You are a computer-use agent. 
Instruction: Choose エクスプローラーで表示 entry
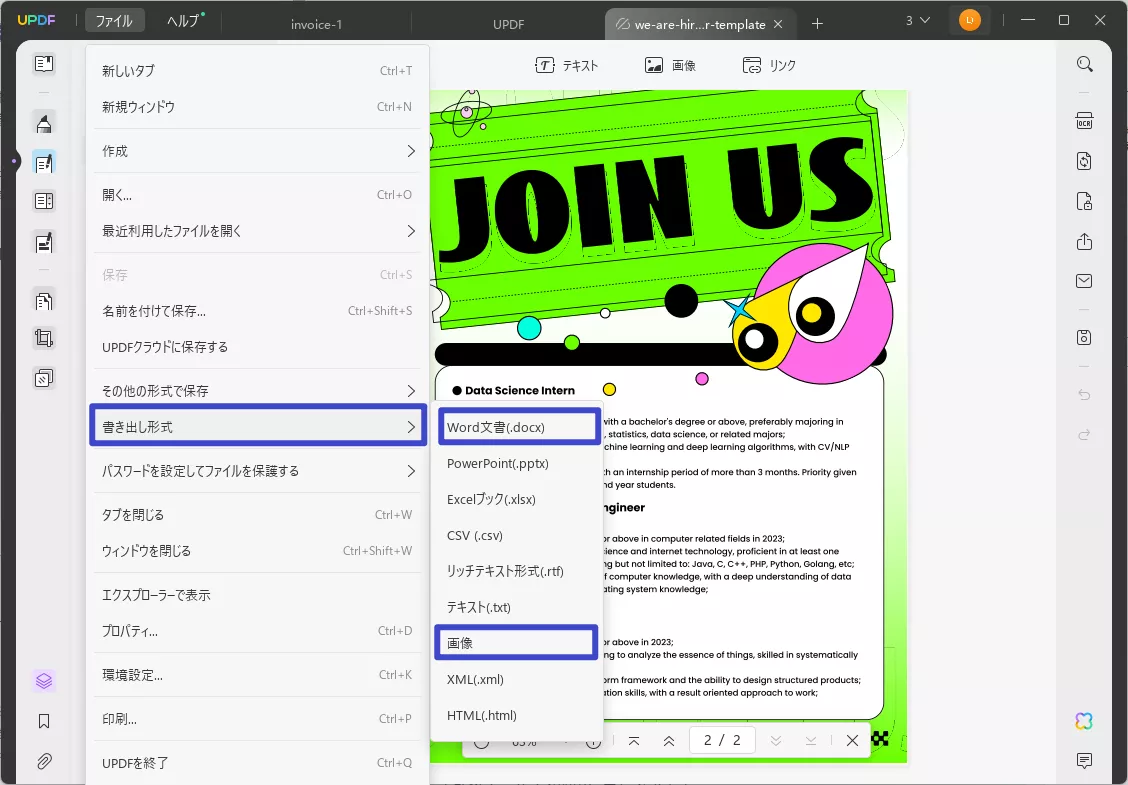coord(258,595)
